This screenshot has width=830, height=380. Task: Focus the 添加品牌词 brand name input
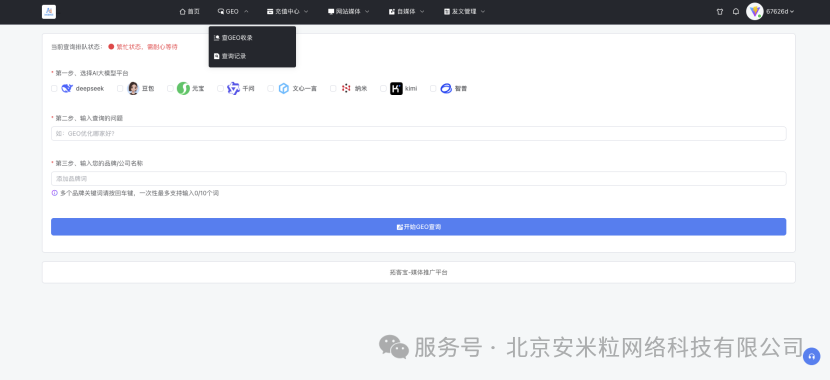[x=418, y=178]
